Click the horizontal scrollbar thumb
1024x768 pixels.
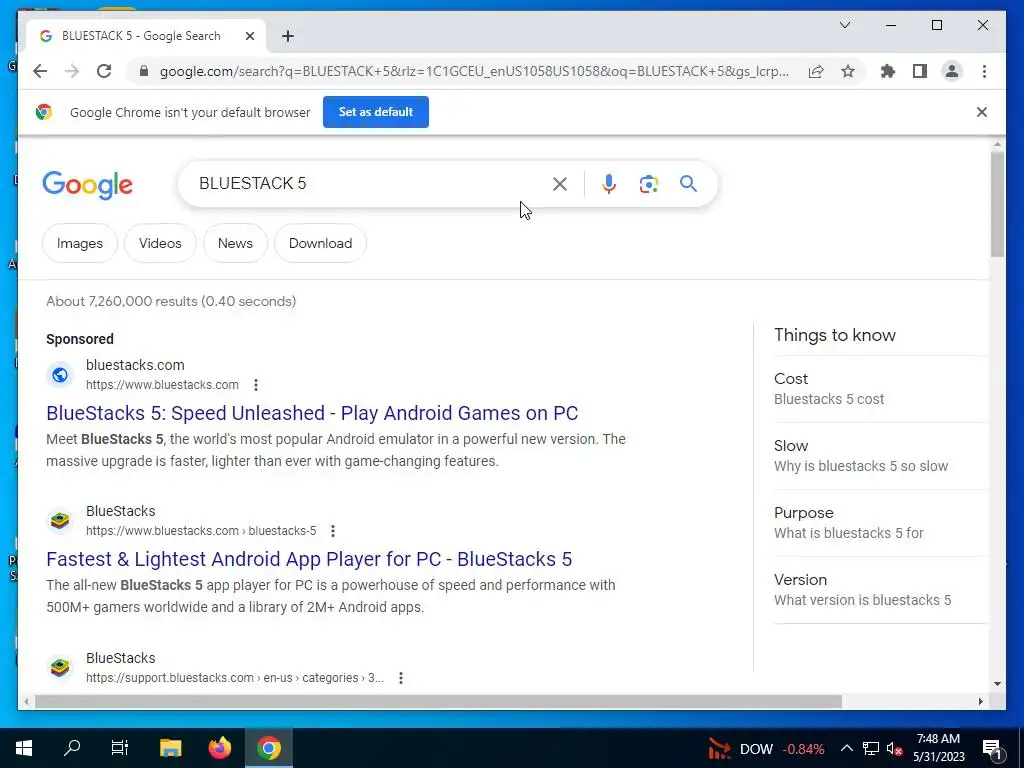coord(438,701)
